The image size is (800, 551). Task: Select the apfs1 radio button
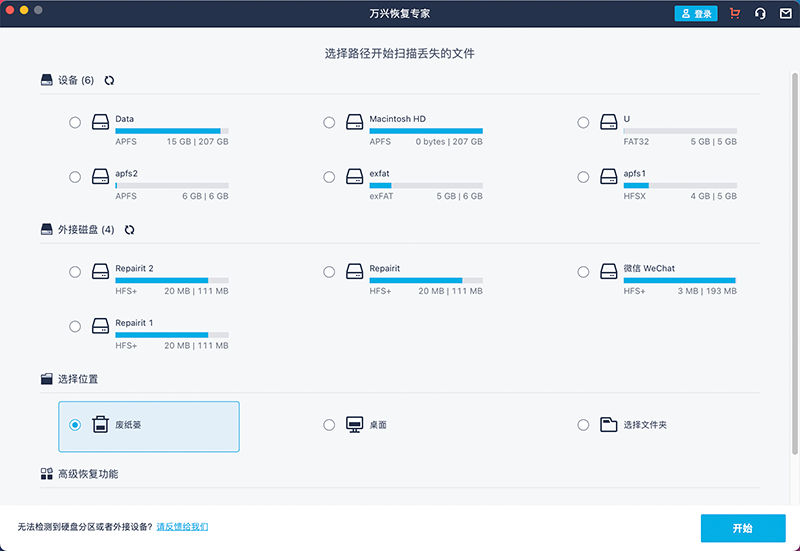(583, 177)
